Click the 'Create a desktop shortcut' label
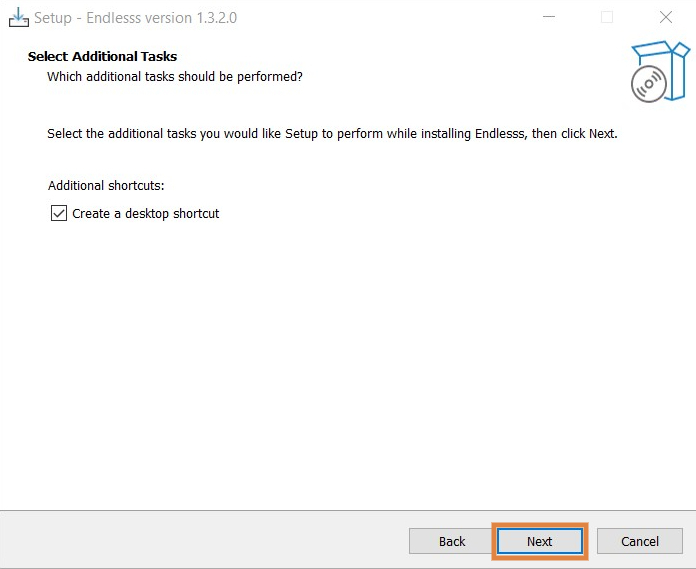The image size is (696, 569). point(145,213)
